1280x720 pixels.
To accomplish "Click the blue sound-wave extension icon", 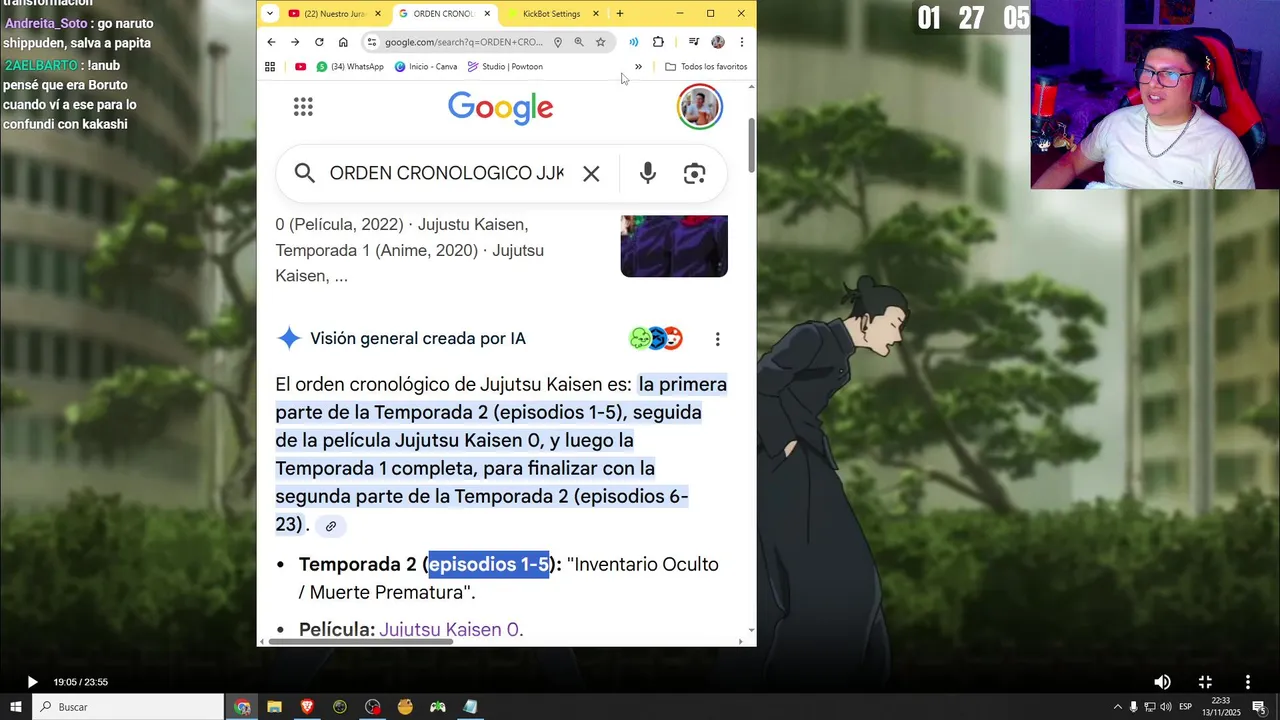I will point(633,42).
